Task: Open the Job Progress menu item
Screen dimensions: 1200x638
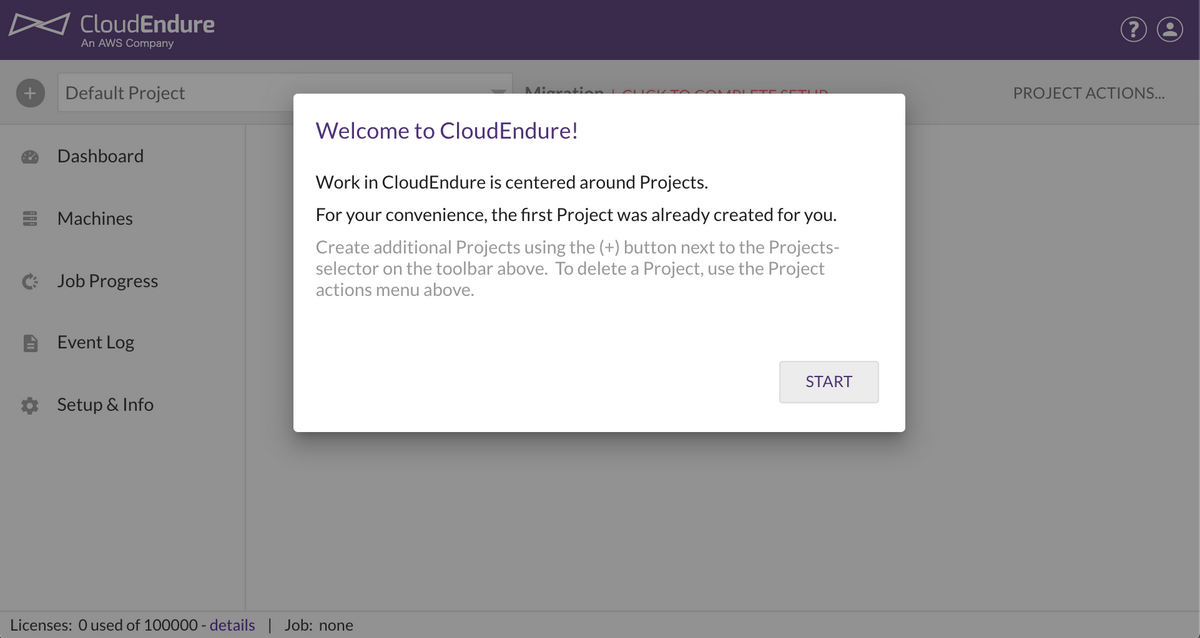Action: coord(108,281)
